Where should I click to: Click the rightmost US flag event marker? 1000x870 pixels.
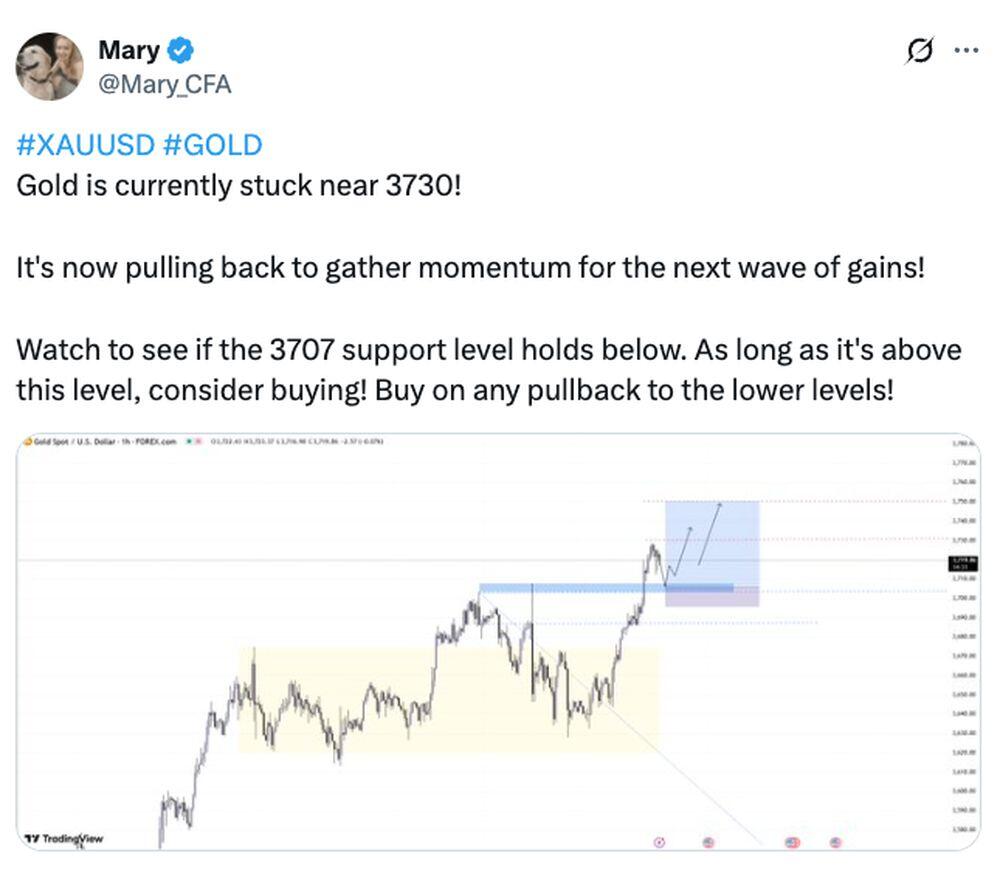coord(836,842)
